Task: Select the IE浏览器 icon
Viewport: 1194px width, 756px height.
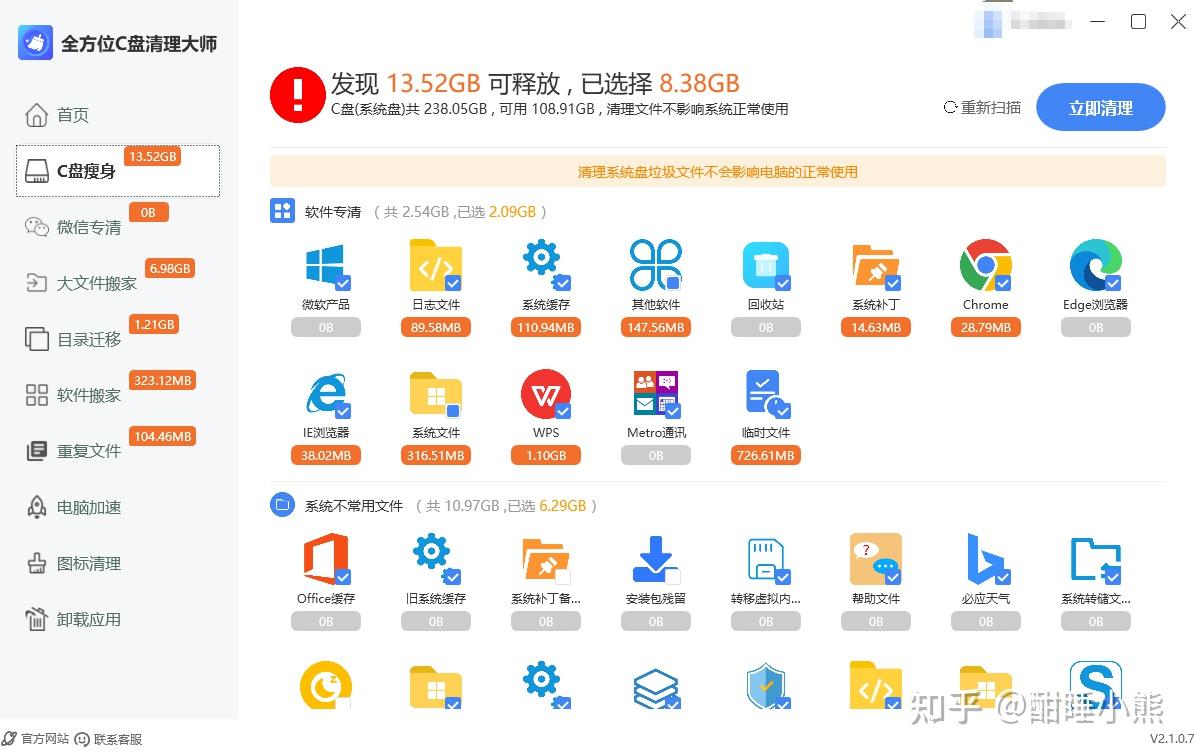Action: [x=327, y=394]
